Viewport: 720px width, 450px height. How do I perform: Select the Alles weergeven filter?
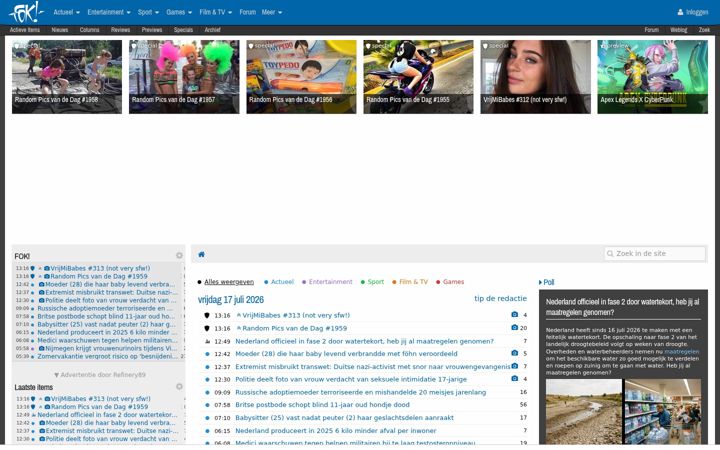229,282
